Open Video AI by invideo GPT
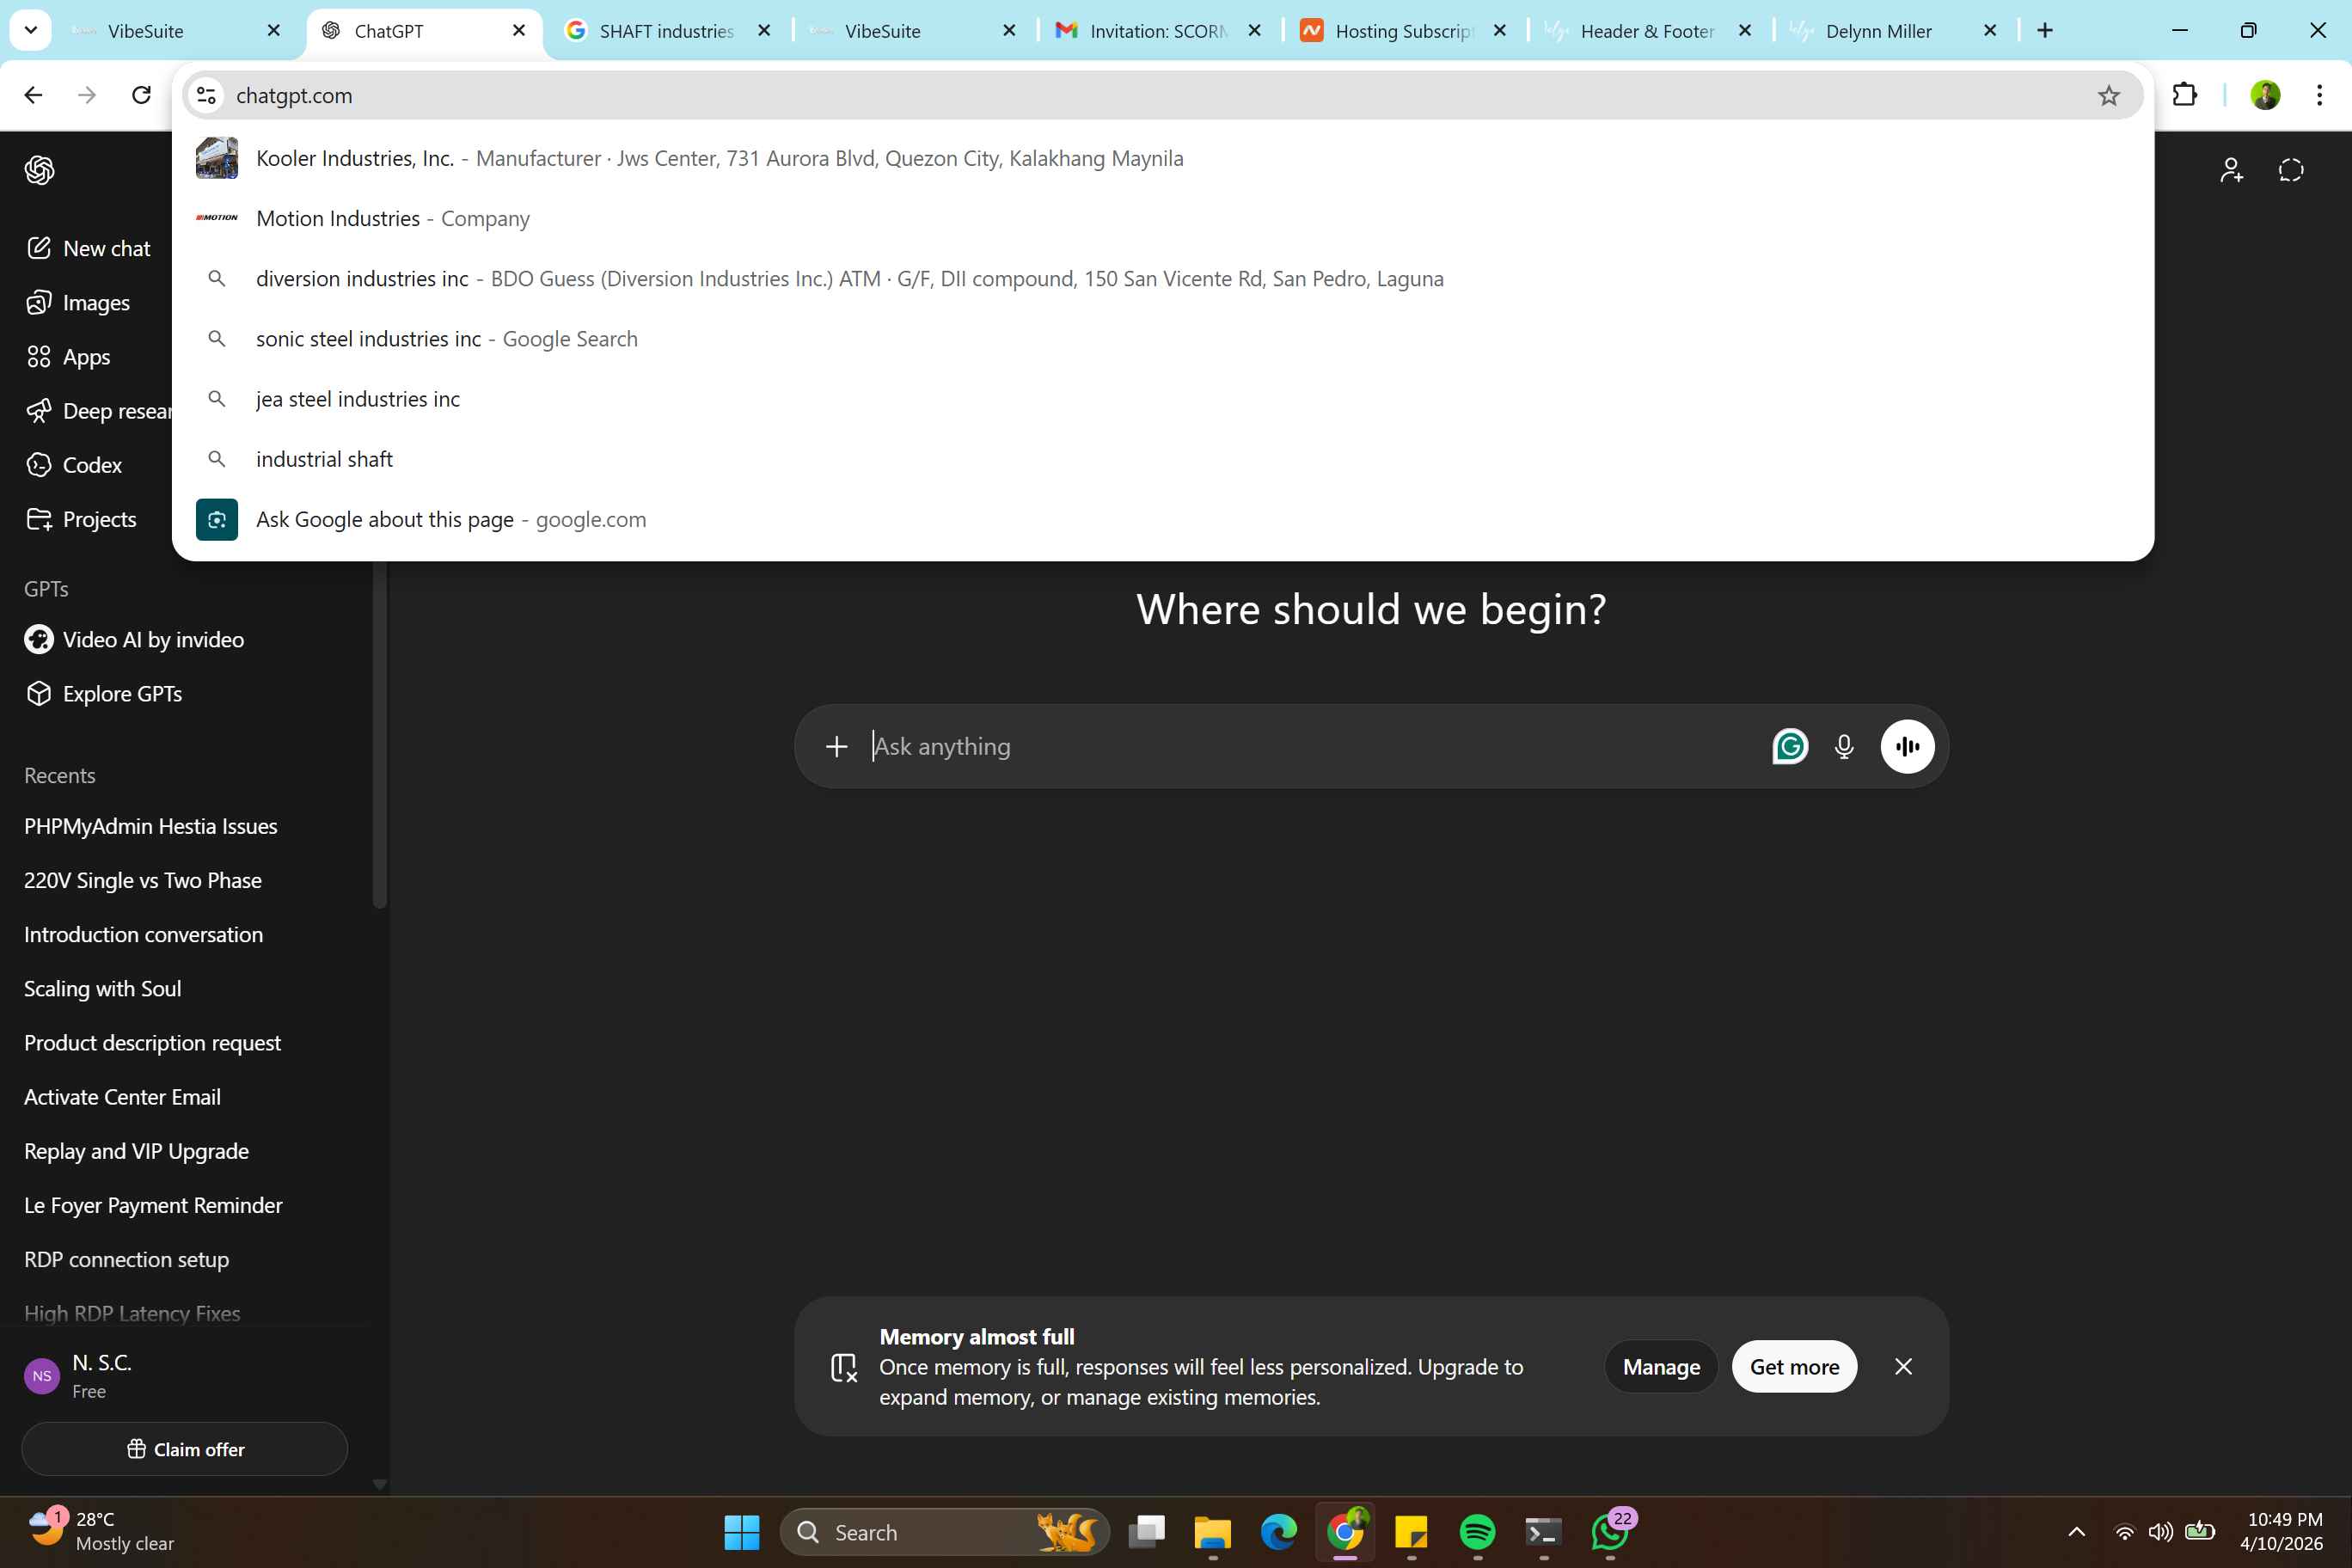Image resolution: width=2352 pixels, height=1568 pixels. point(134,639)
